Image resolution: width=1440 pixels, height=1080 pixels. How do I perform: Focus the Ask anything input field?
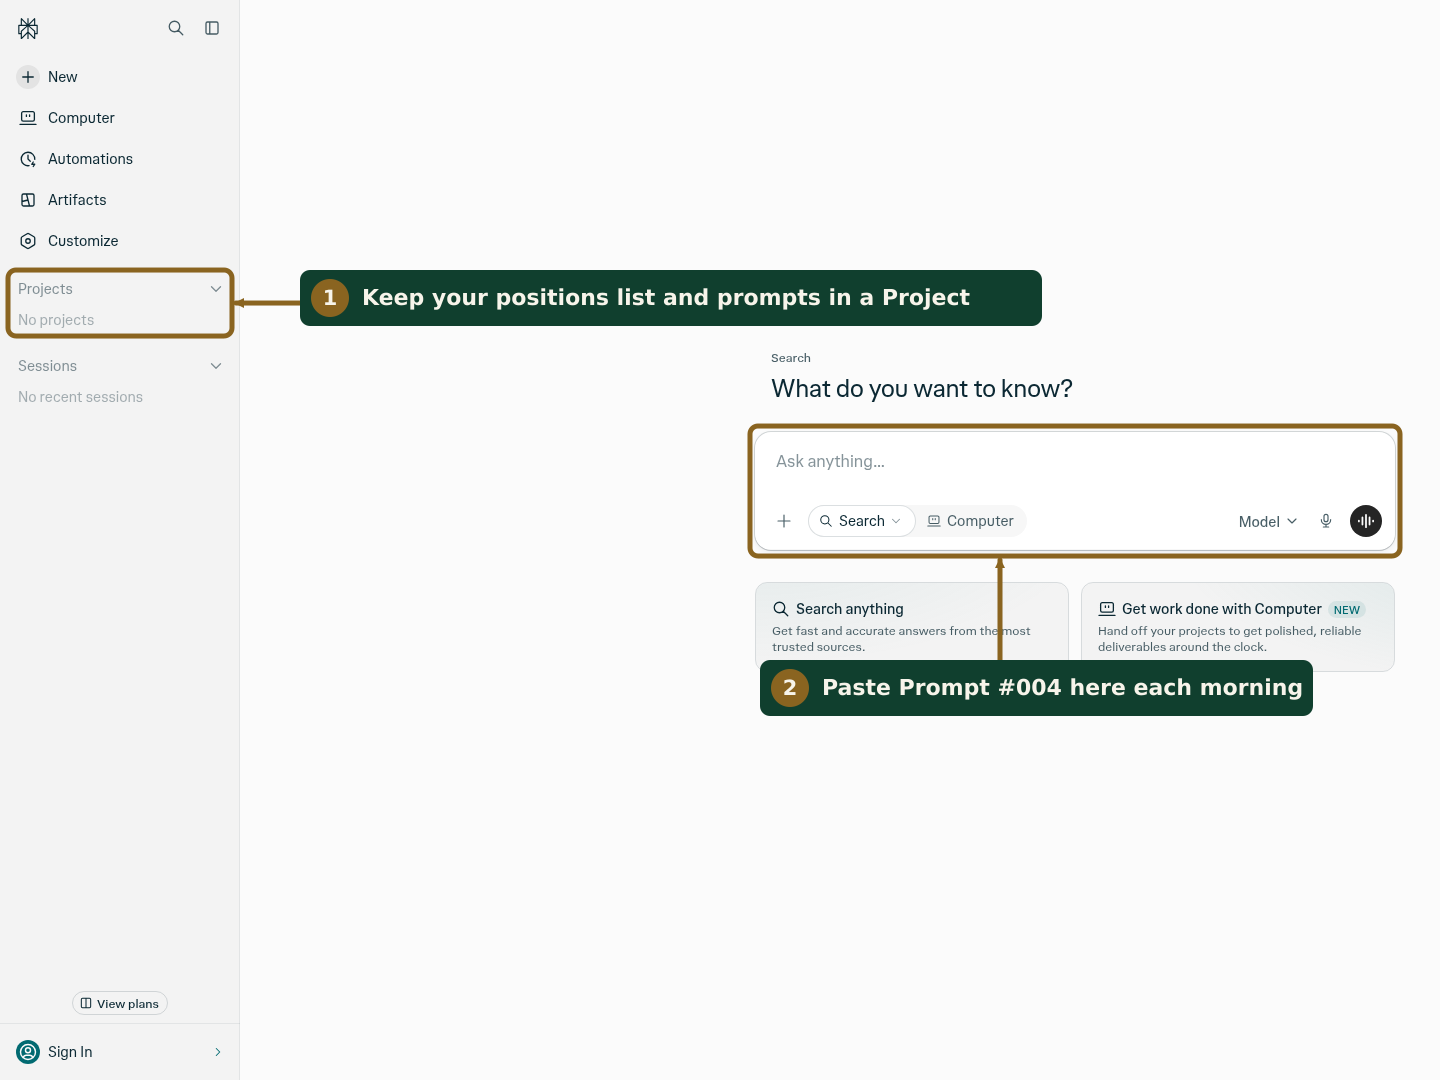[1074, 462]
